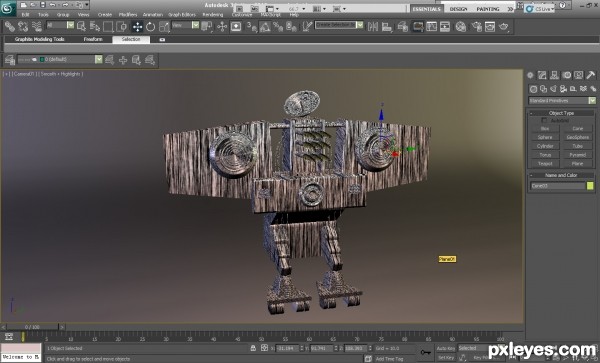Switch to the Hierarchy command panel tab
This screenshot has width=600, height=363.
(x=554, y=75)
